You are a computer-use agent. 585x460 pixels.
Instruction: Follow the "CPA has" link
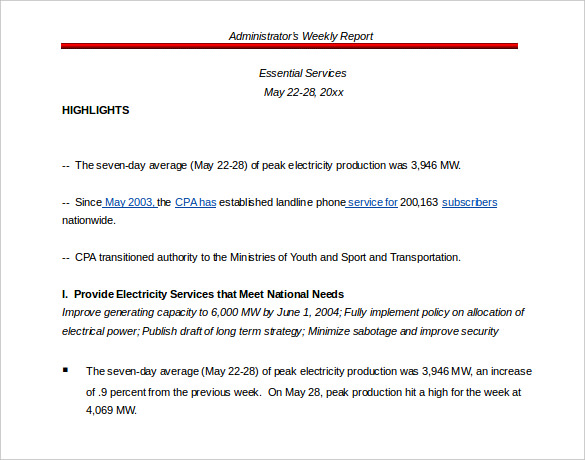tap(195, 202)
